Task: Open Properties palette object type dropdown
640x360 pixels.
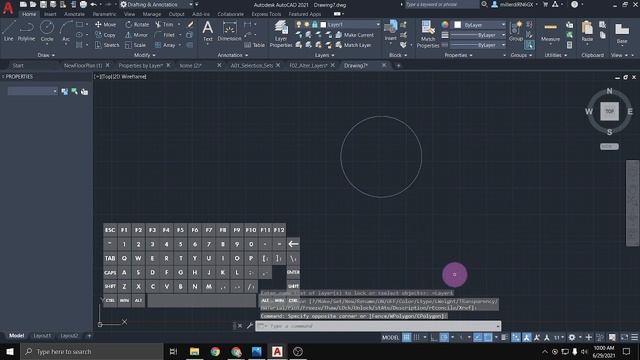Action: [x=32, y=91]
